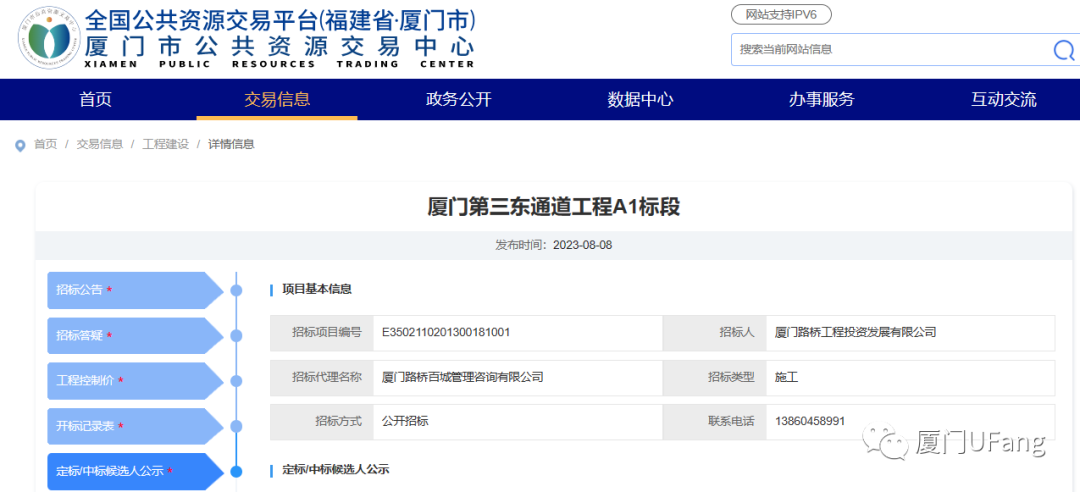Screen dimensions: 1080x492
Task: Click the timeline dot beside 招标公告
Action: coord(236,290)
